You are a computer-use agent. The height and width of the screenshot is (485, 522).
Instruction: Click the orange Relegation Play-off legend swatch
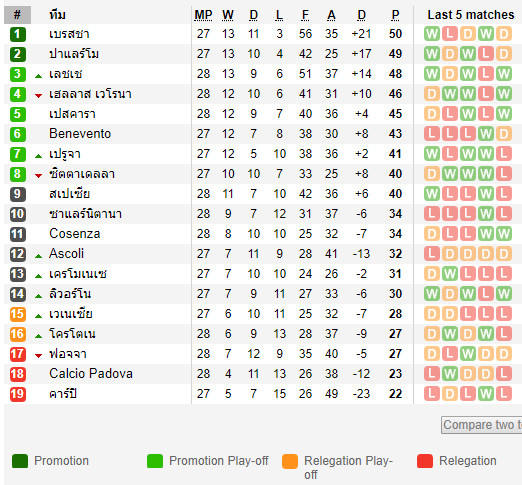(290, 461)
